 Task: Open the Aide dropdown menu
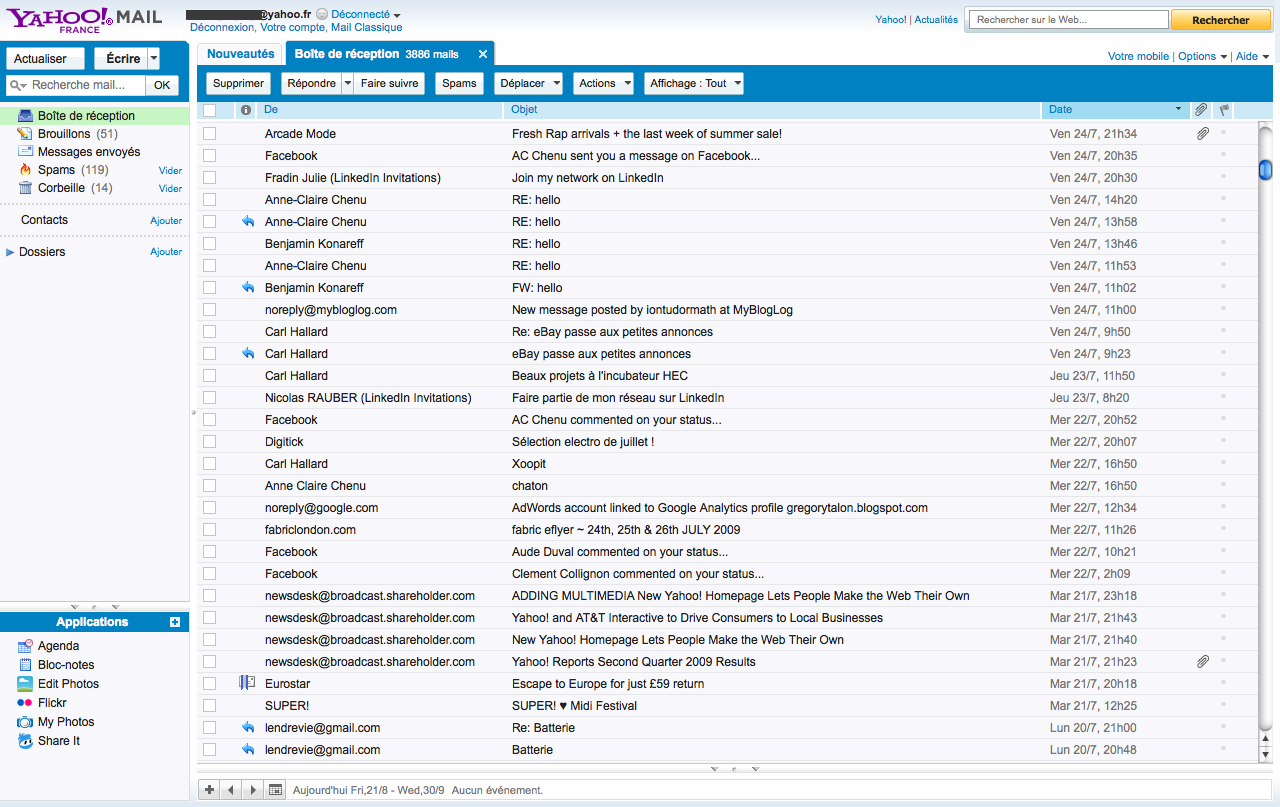tap(1252, 56)
